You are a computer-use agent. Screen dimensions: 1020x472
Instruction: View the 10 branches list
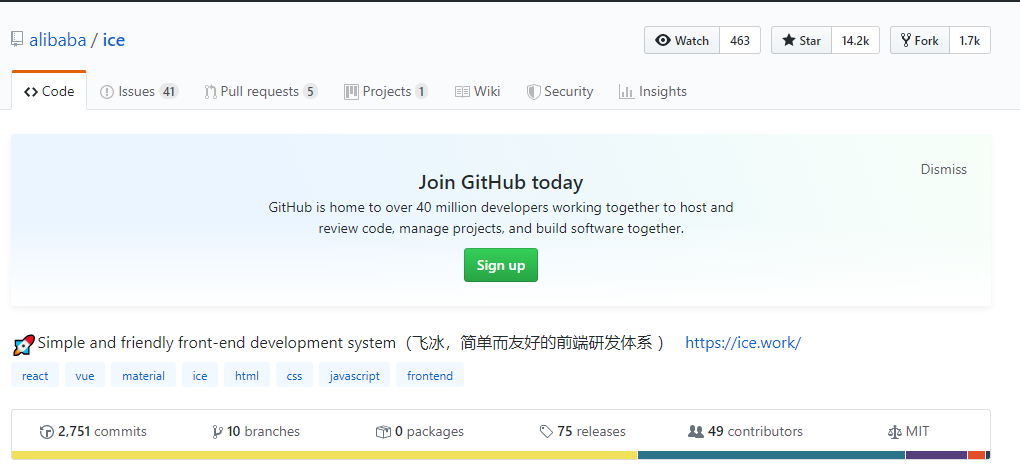click(x=256, y=431)
